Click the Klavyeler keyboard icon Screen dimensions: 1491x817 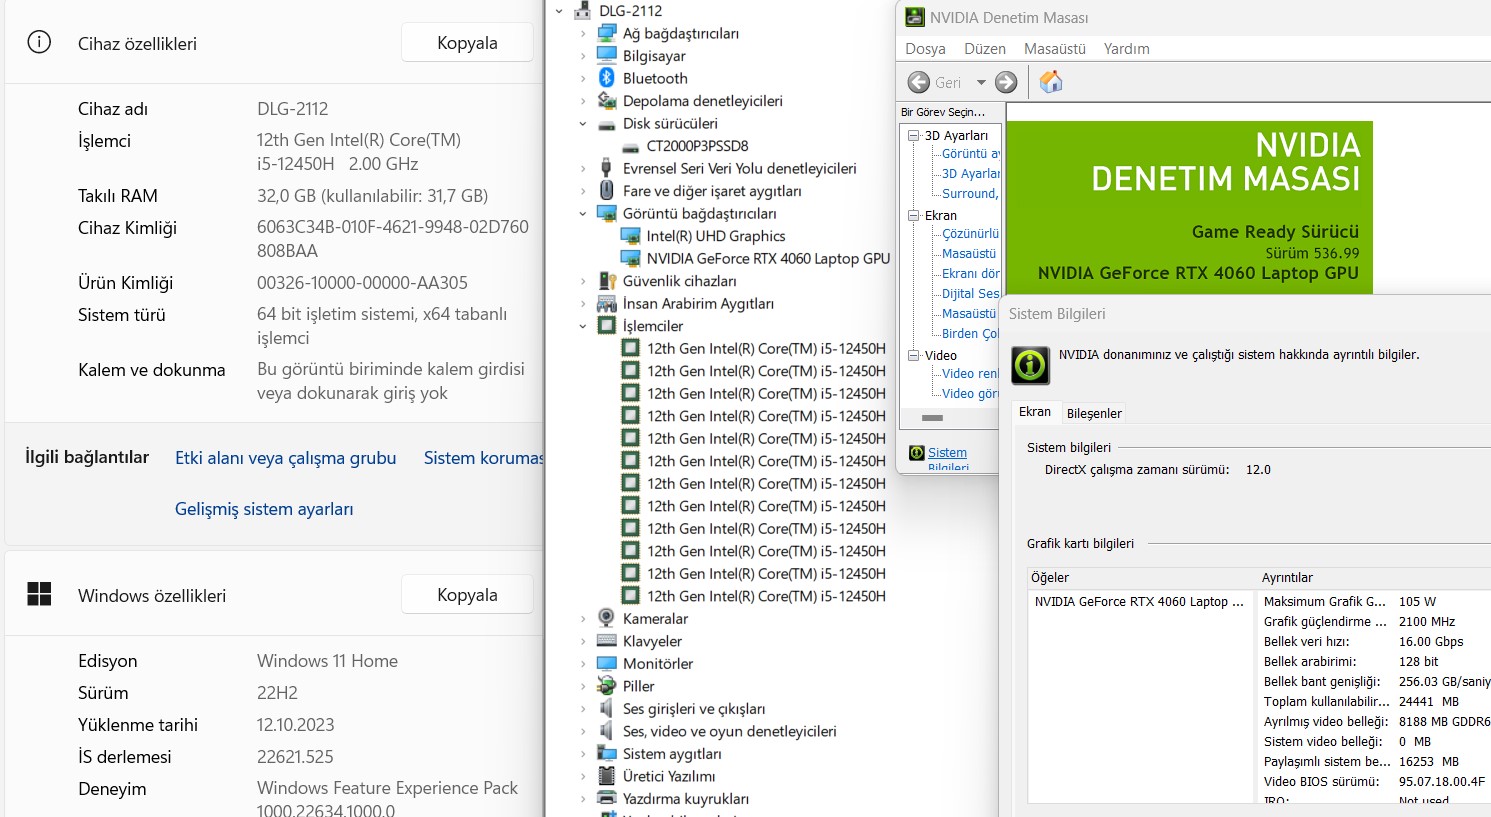(606, 641)
